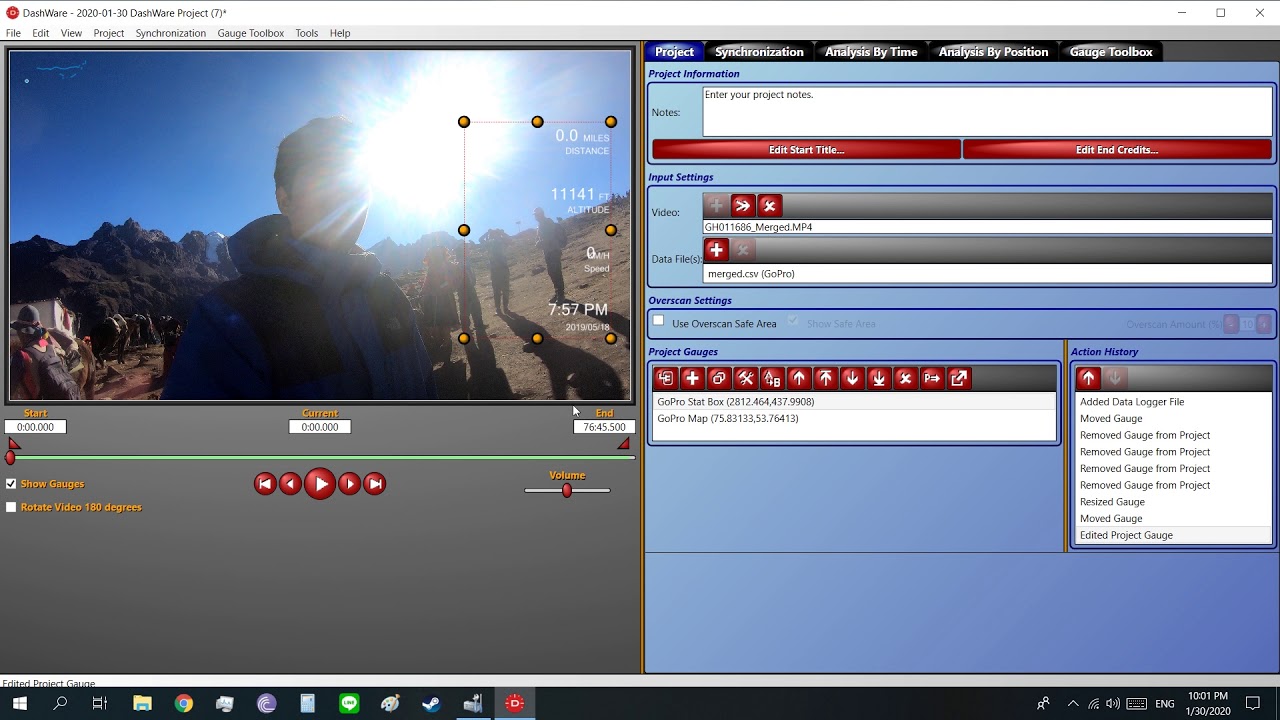
Task: Step back one frame
Action: coord(290,484)
